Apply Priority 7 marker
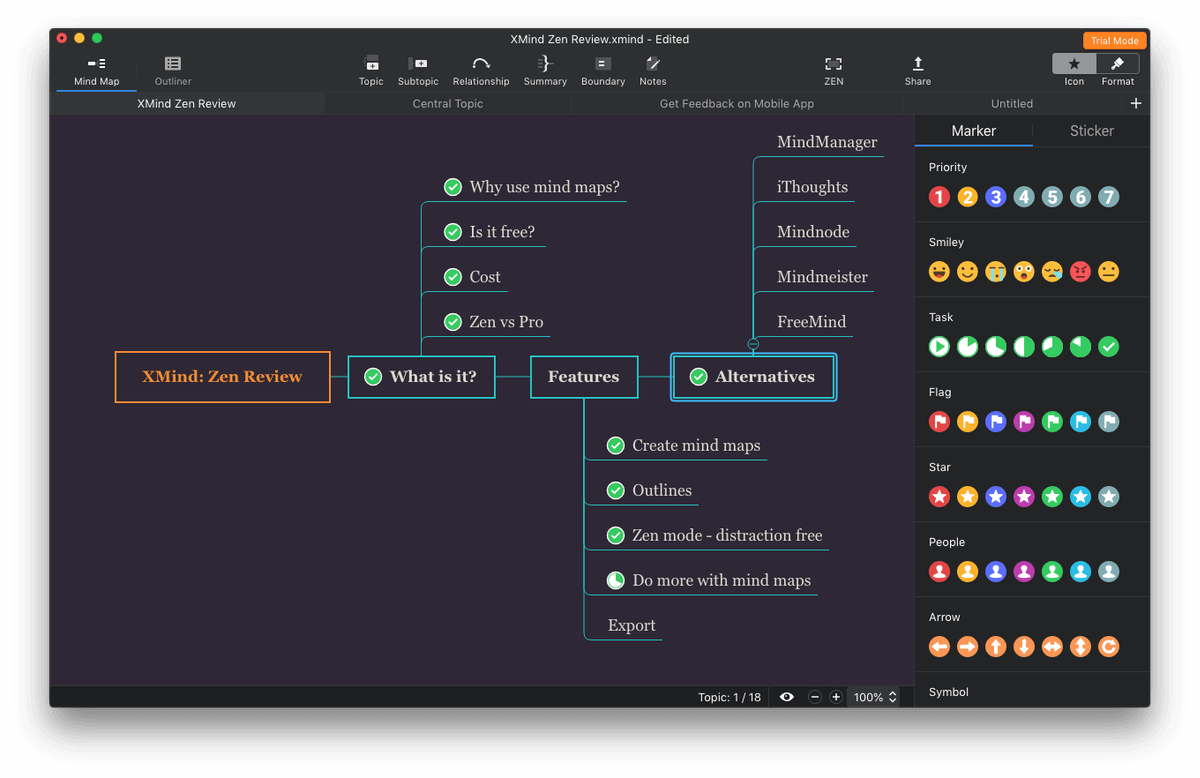This screenshot has height=778, width=1200. 1108,197
